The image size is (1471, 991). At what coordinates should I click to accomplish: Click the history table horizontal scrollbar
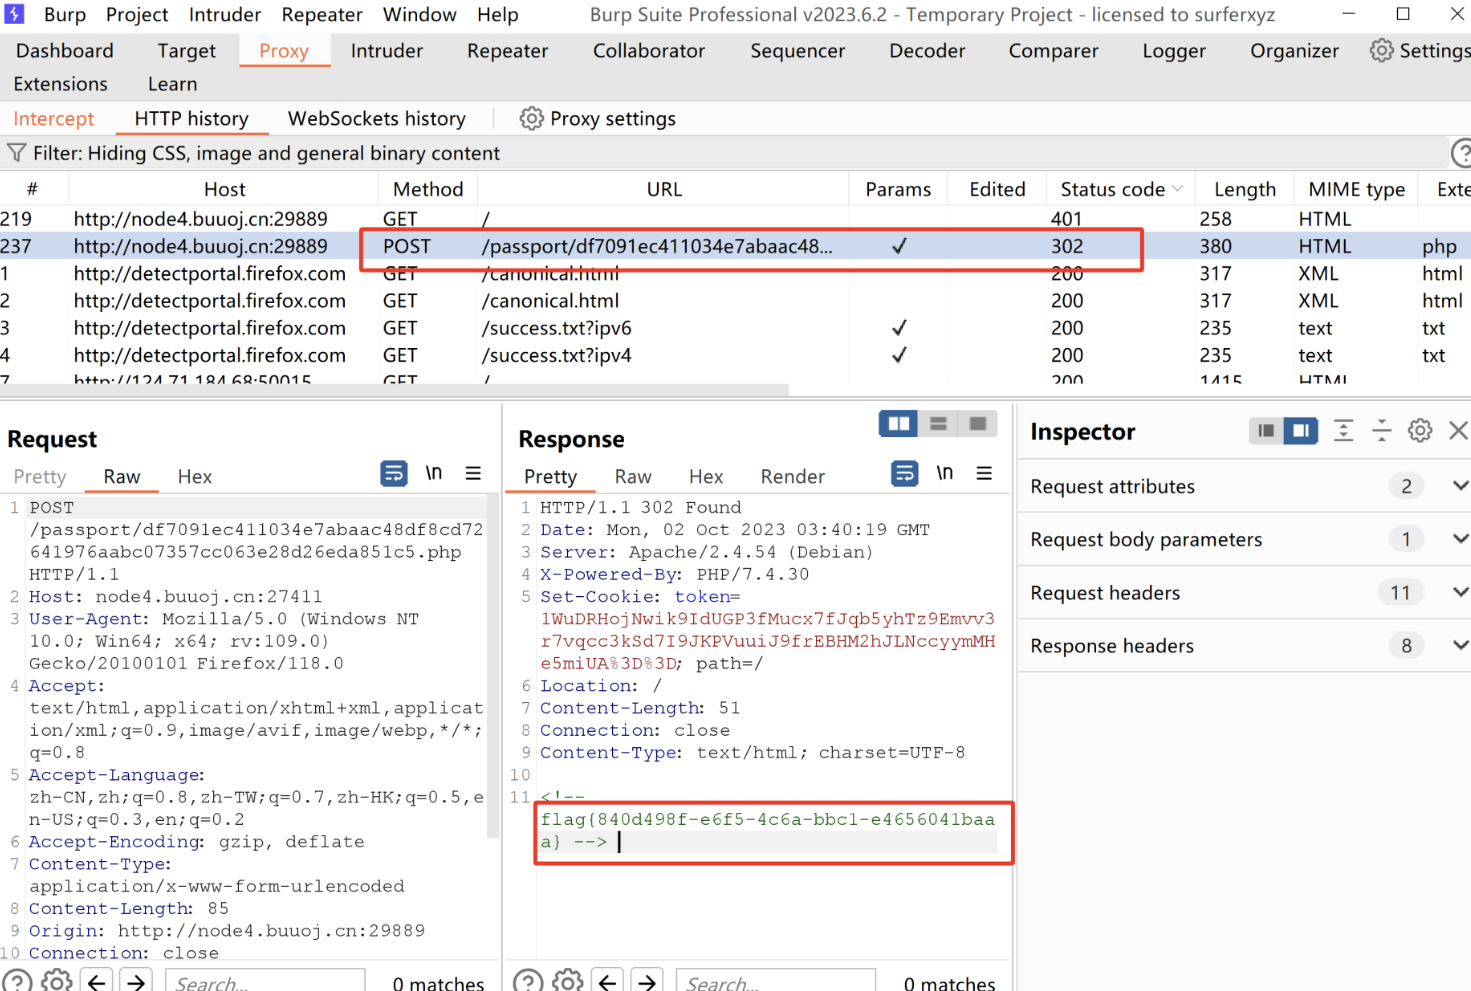click(394, 390)
